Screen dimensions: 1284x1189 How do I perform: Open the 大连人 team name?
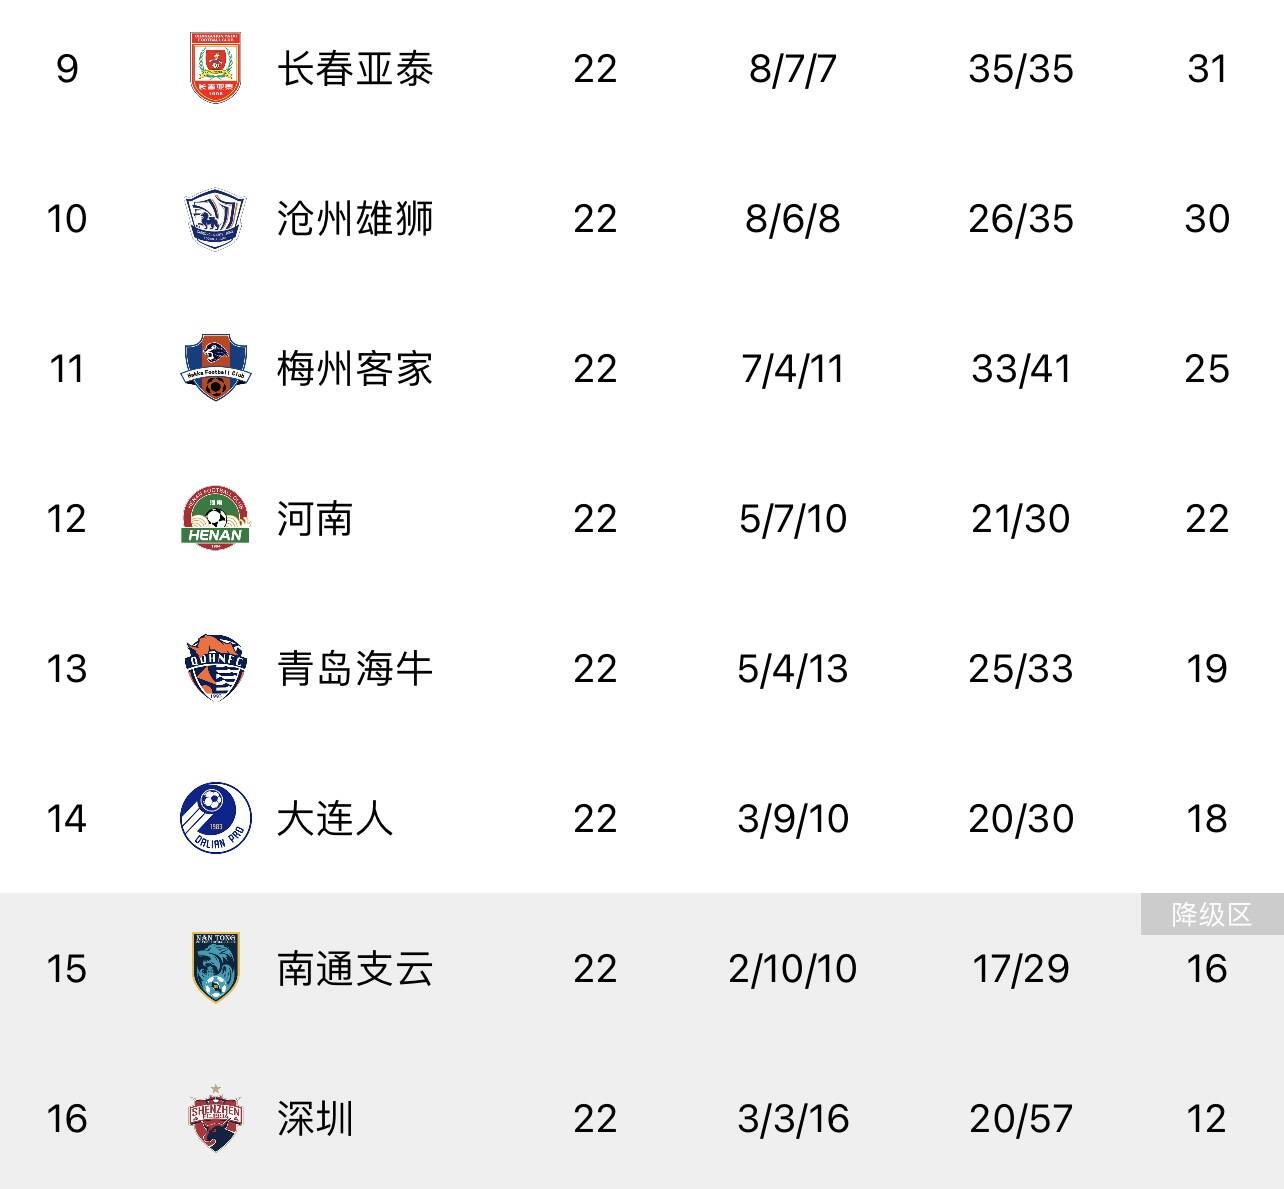[335, 819]
